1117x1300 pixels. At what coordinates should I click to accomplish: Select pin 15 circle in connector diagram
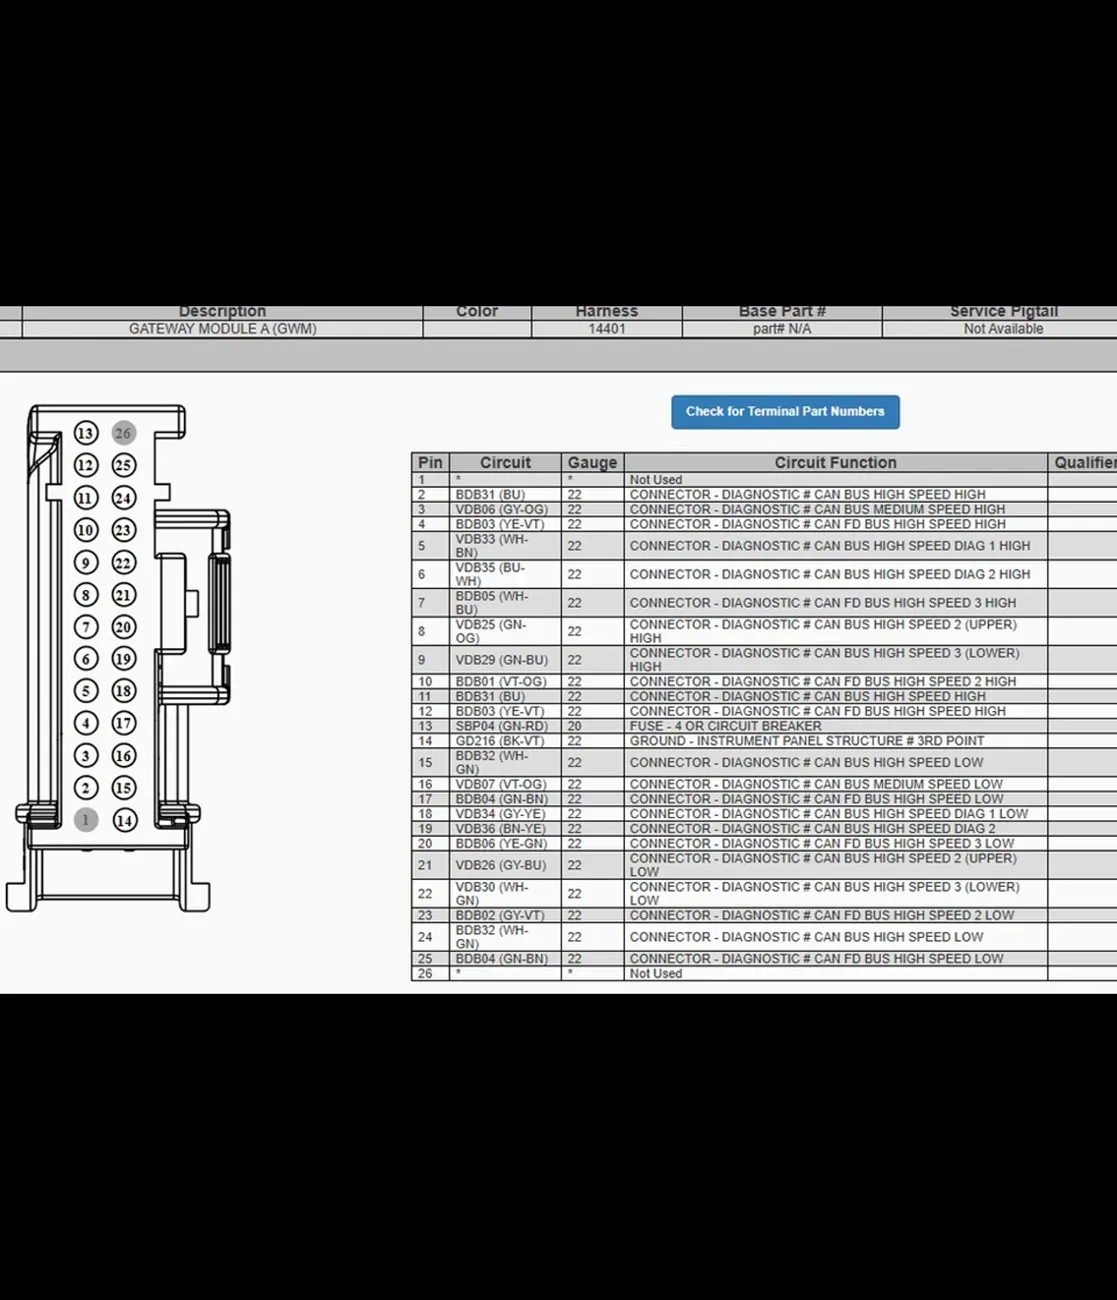(x=123, y=788)
